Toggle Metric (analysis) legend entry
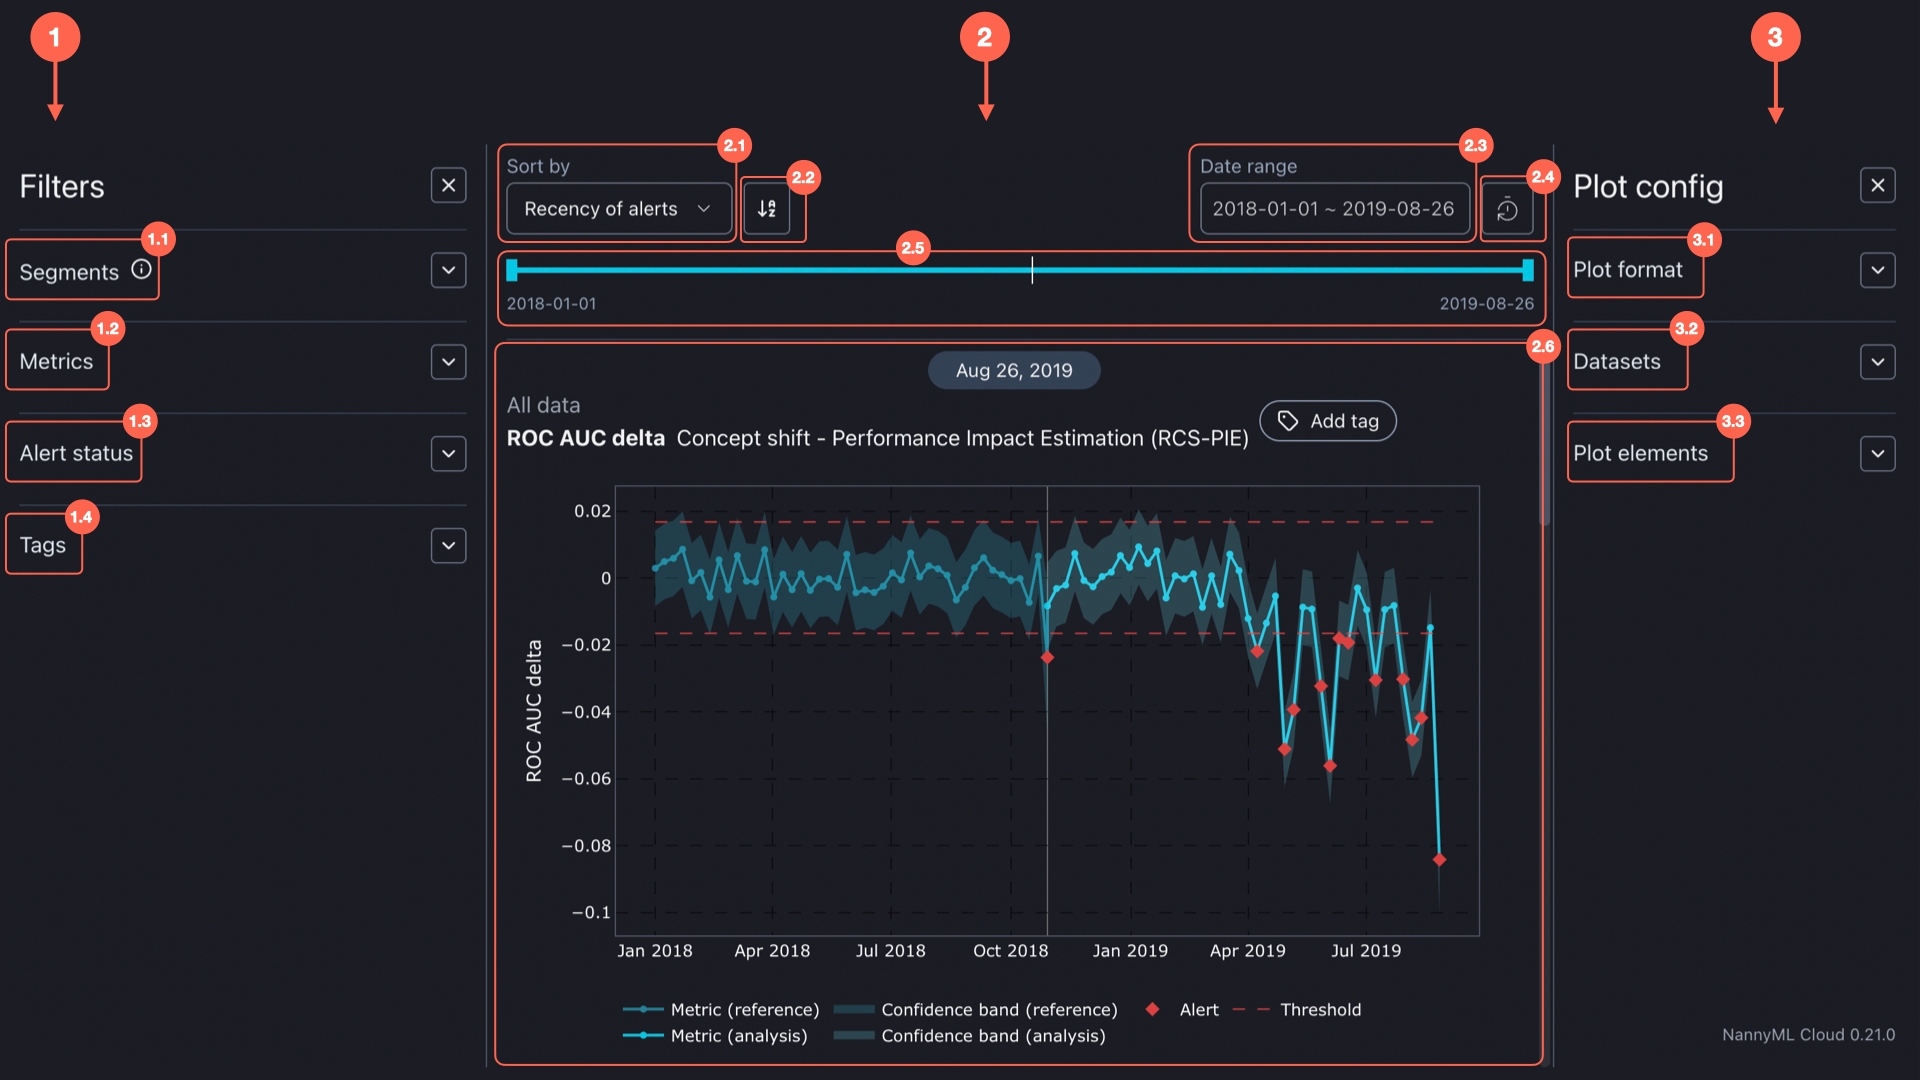 coord(738,1036)
